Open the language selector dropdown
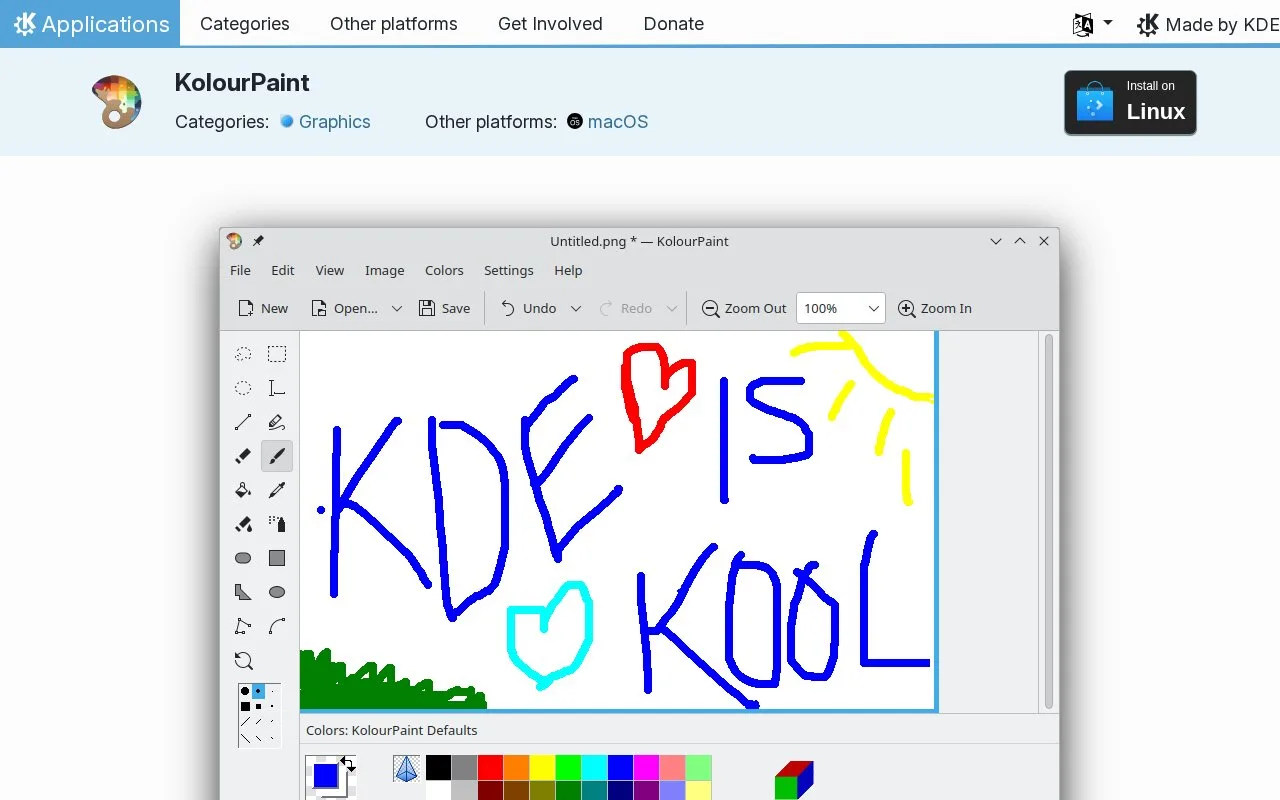 click(x=1092, y=24)
